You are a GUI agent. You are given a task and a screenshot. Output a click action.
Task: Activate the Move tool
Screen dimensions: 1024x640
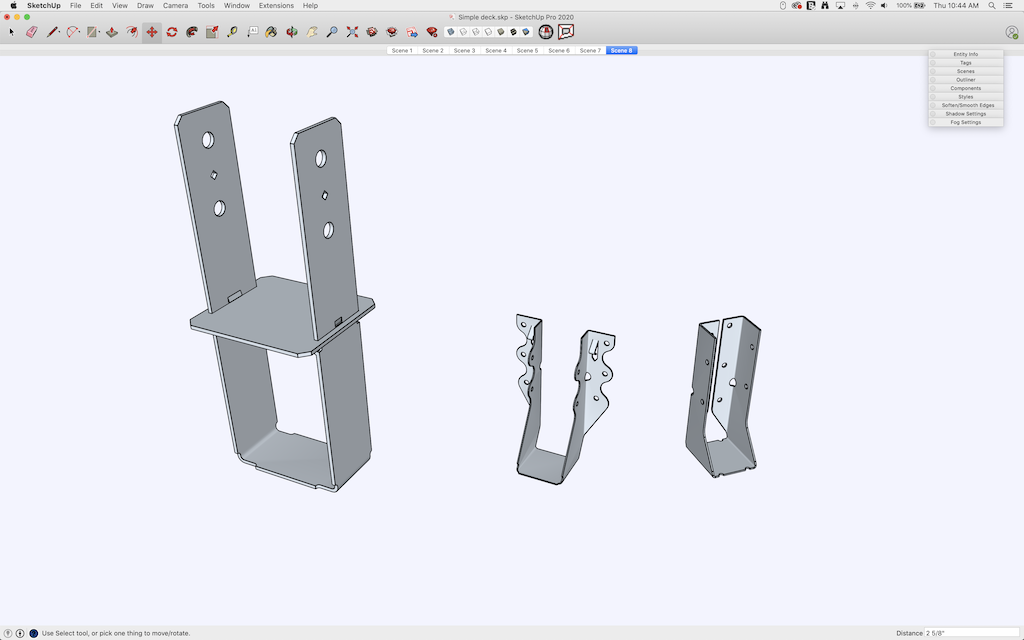151,32
